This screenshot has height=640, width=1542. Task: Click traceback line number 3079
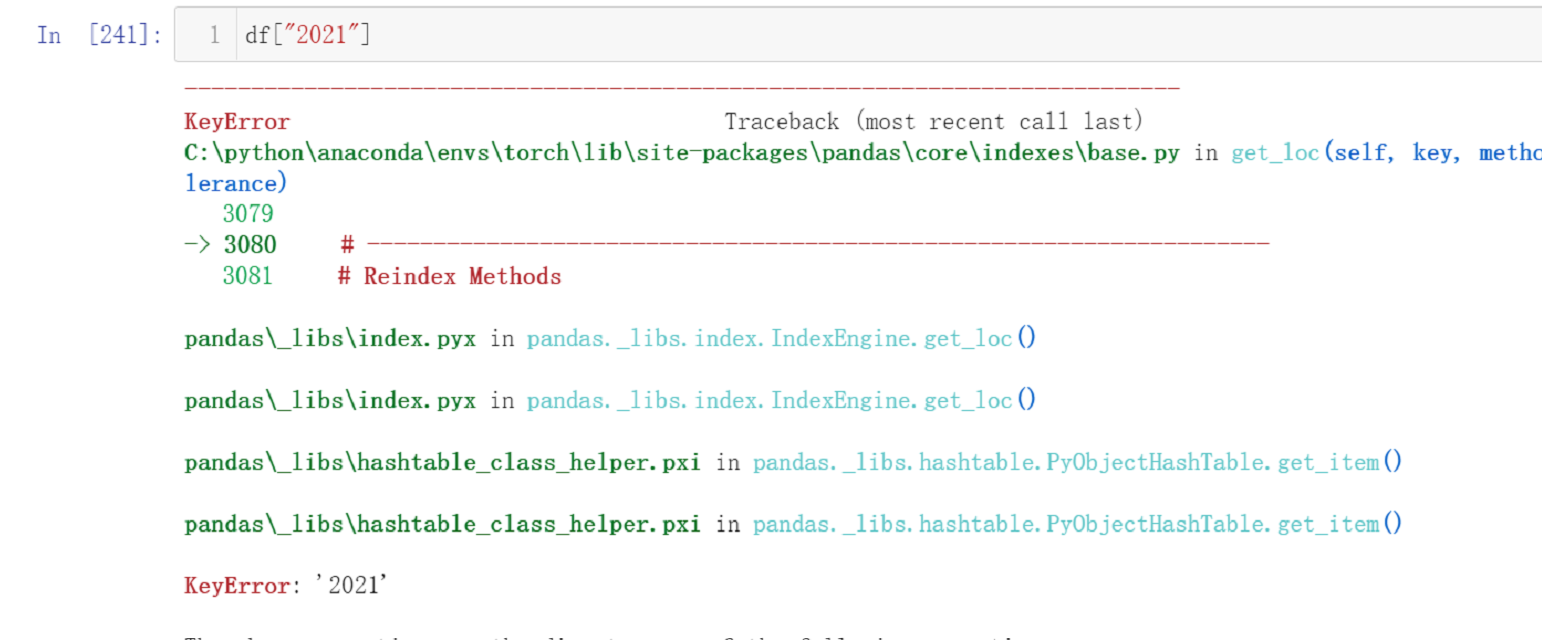248,214
